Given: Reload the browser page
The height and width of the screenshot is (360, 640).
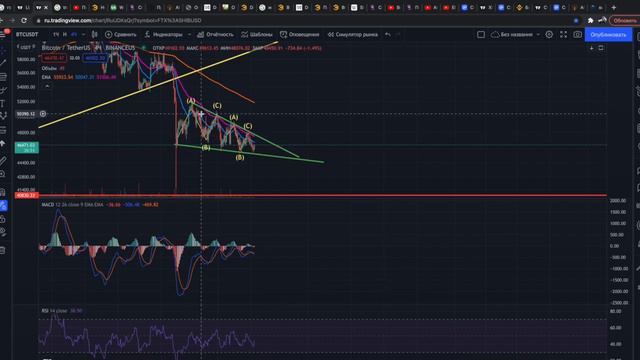Looking at the screenshot, I should pyautogui.click(x=24, y=20).
